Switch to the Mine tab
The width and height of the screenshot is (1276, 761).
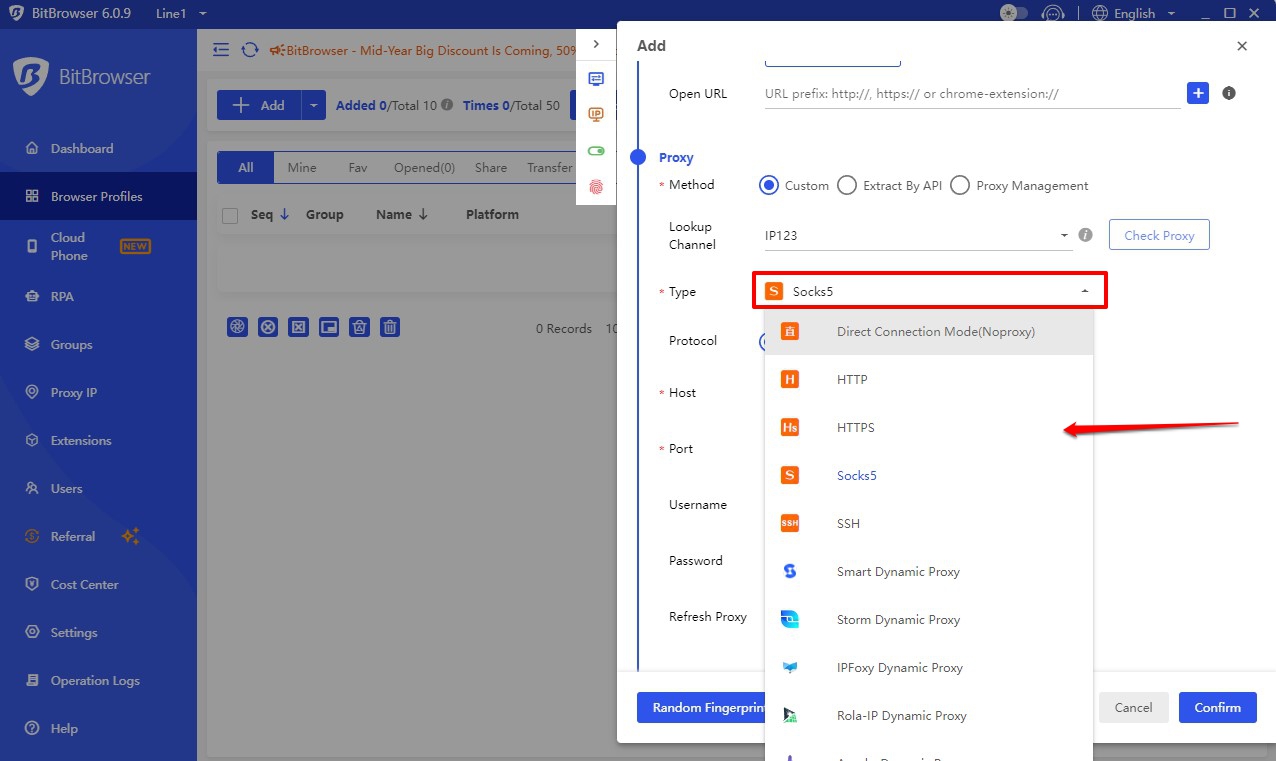302,168
